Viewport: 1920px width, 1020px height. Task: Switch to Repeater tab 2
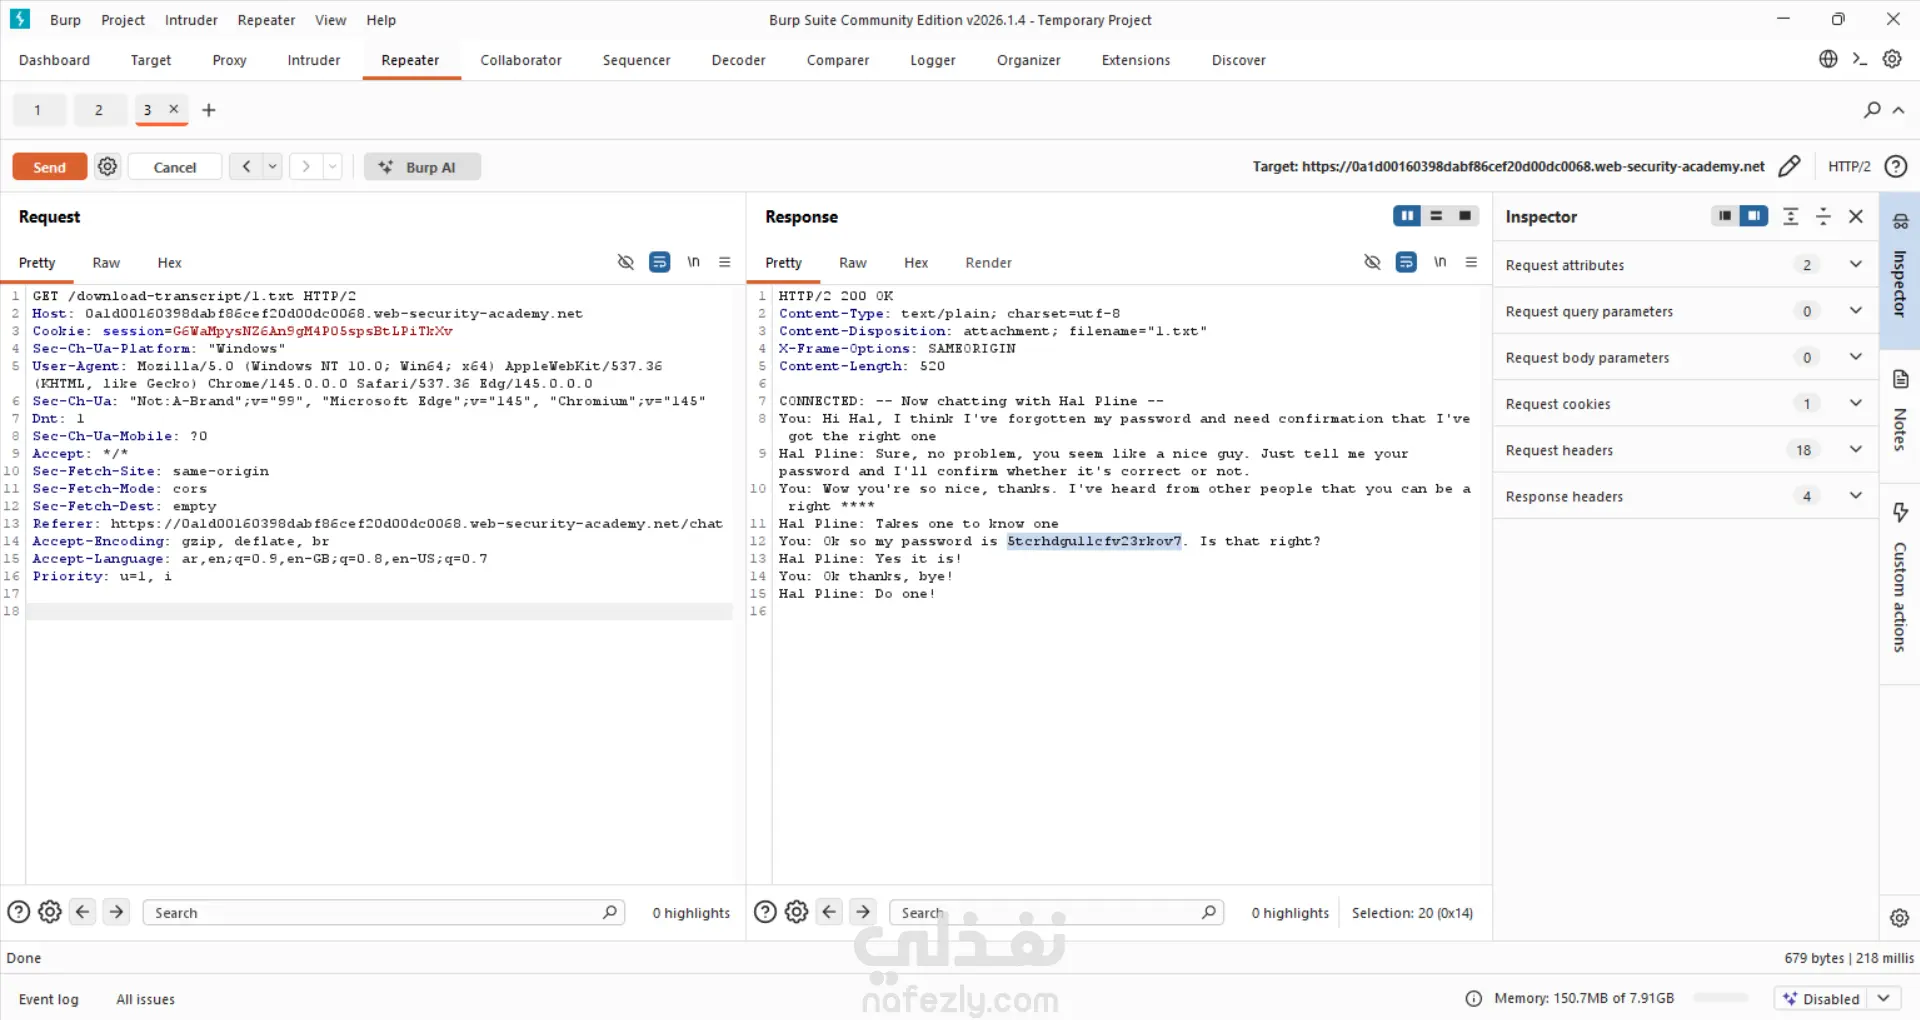[x=99, y=110]
